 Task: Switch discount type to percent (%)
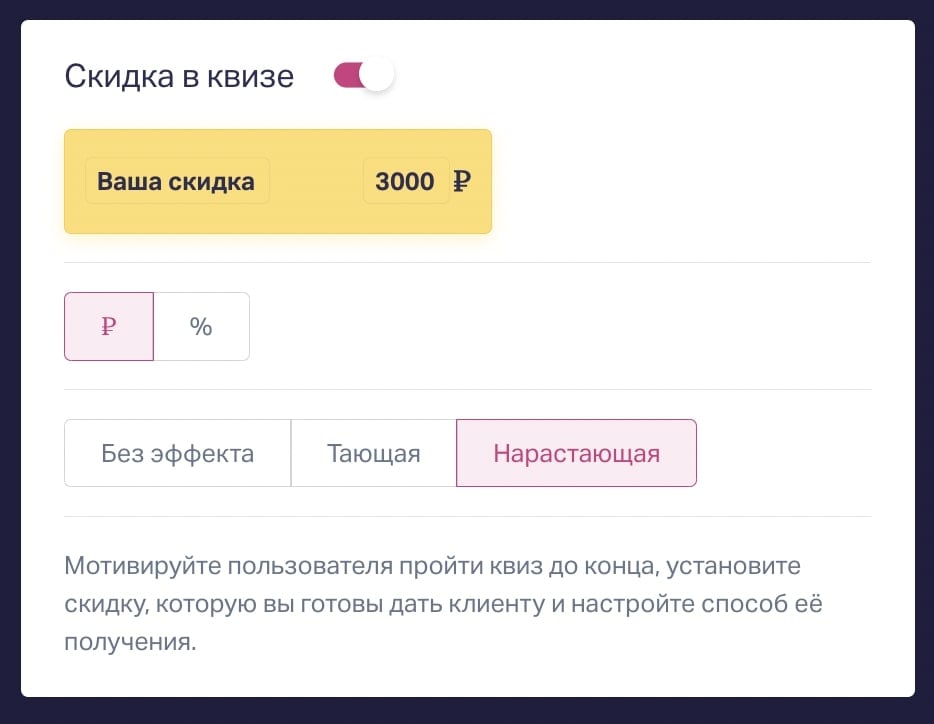click(x=201, y=326)
